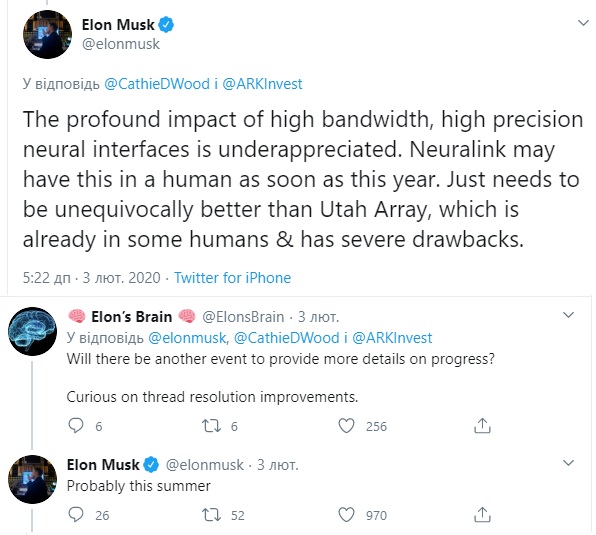Reply to Elon's Brain tweet
596x535 pixels.
76,426
